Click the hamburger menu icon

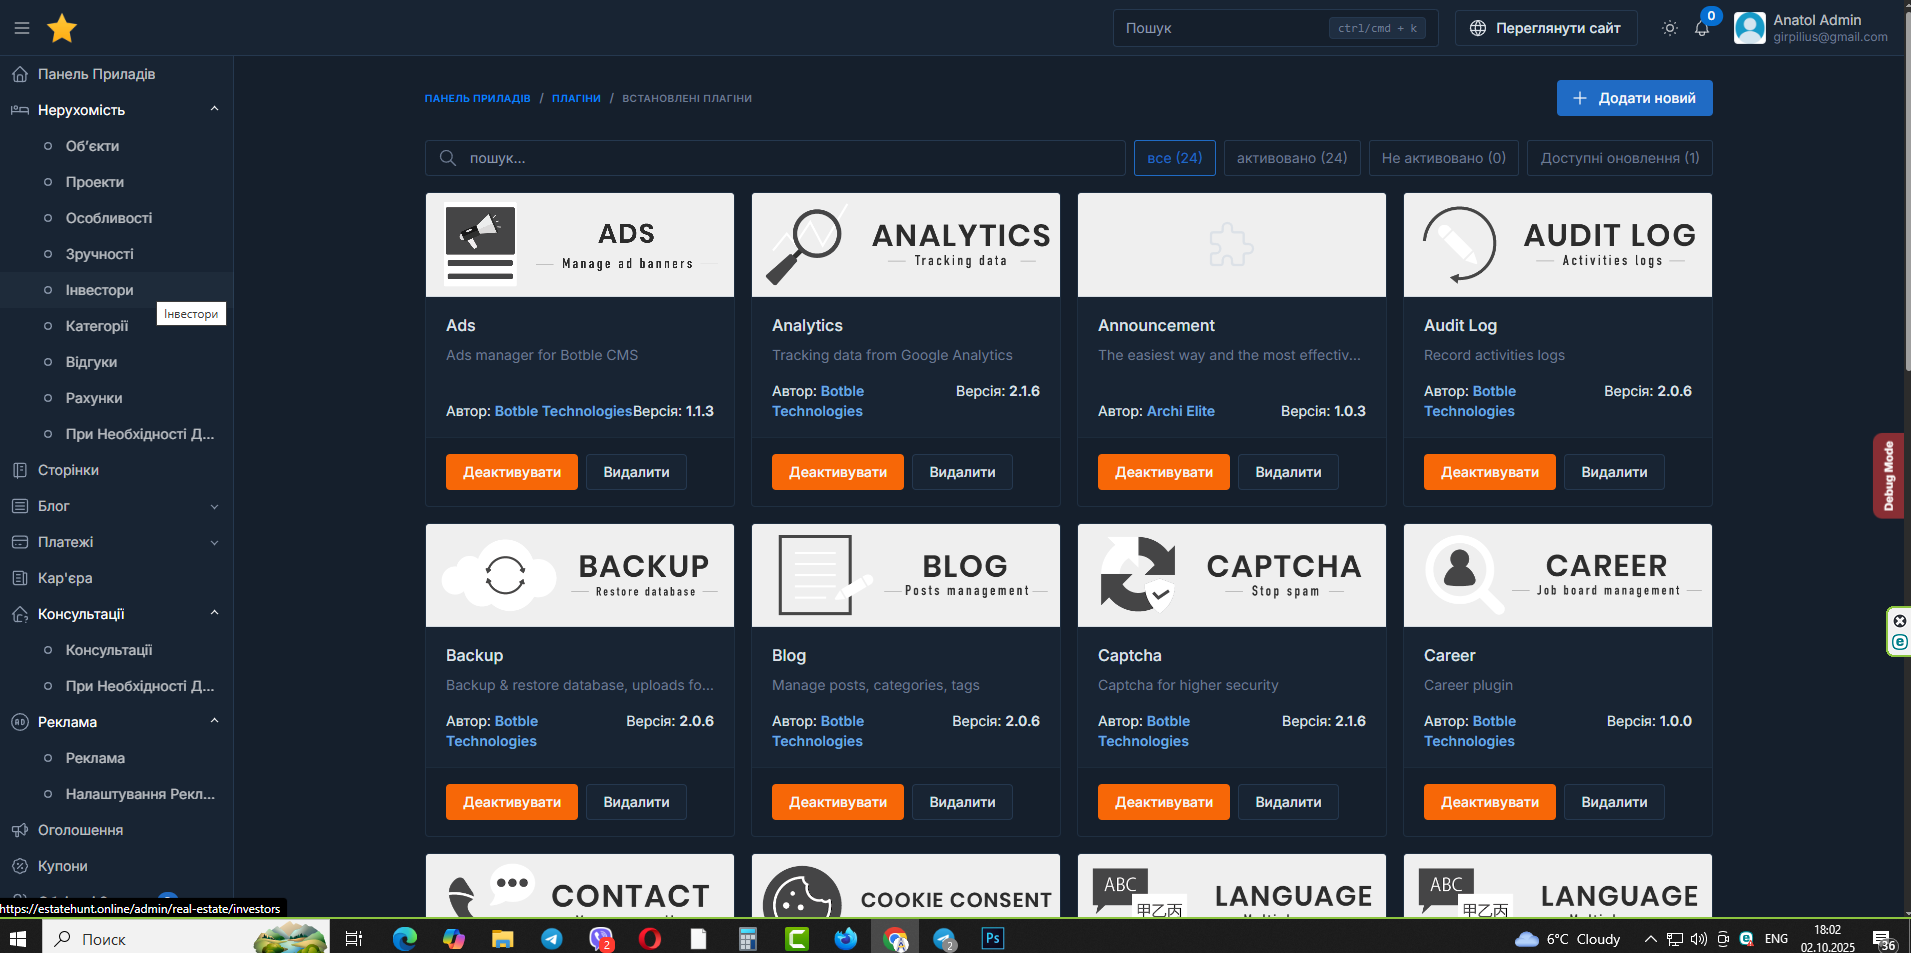click(22, 28)
